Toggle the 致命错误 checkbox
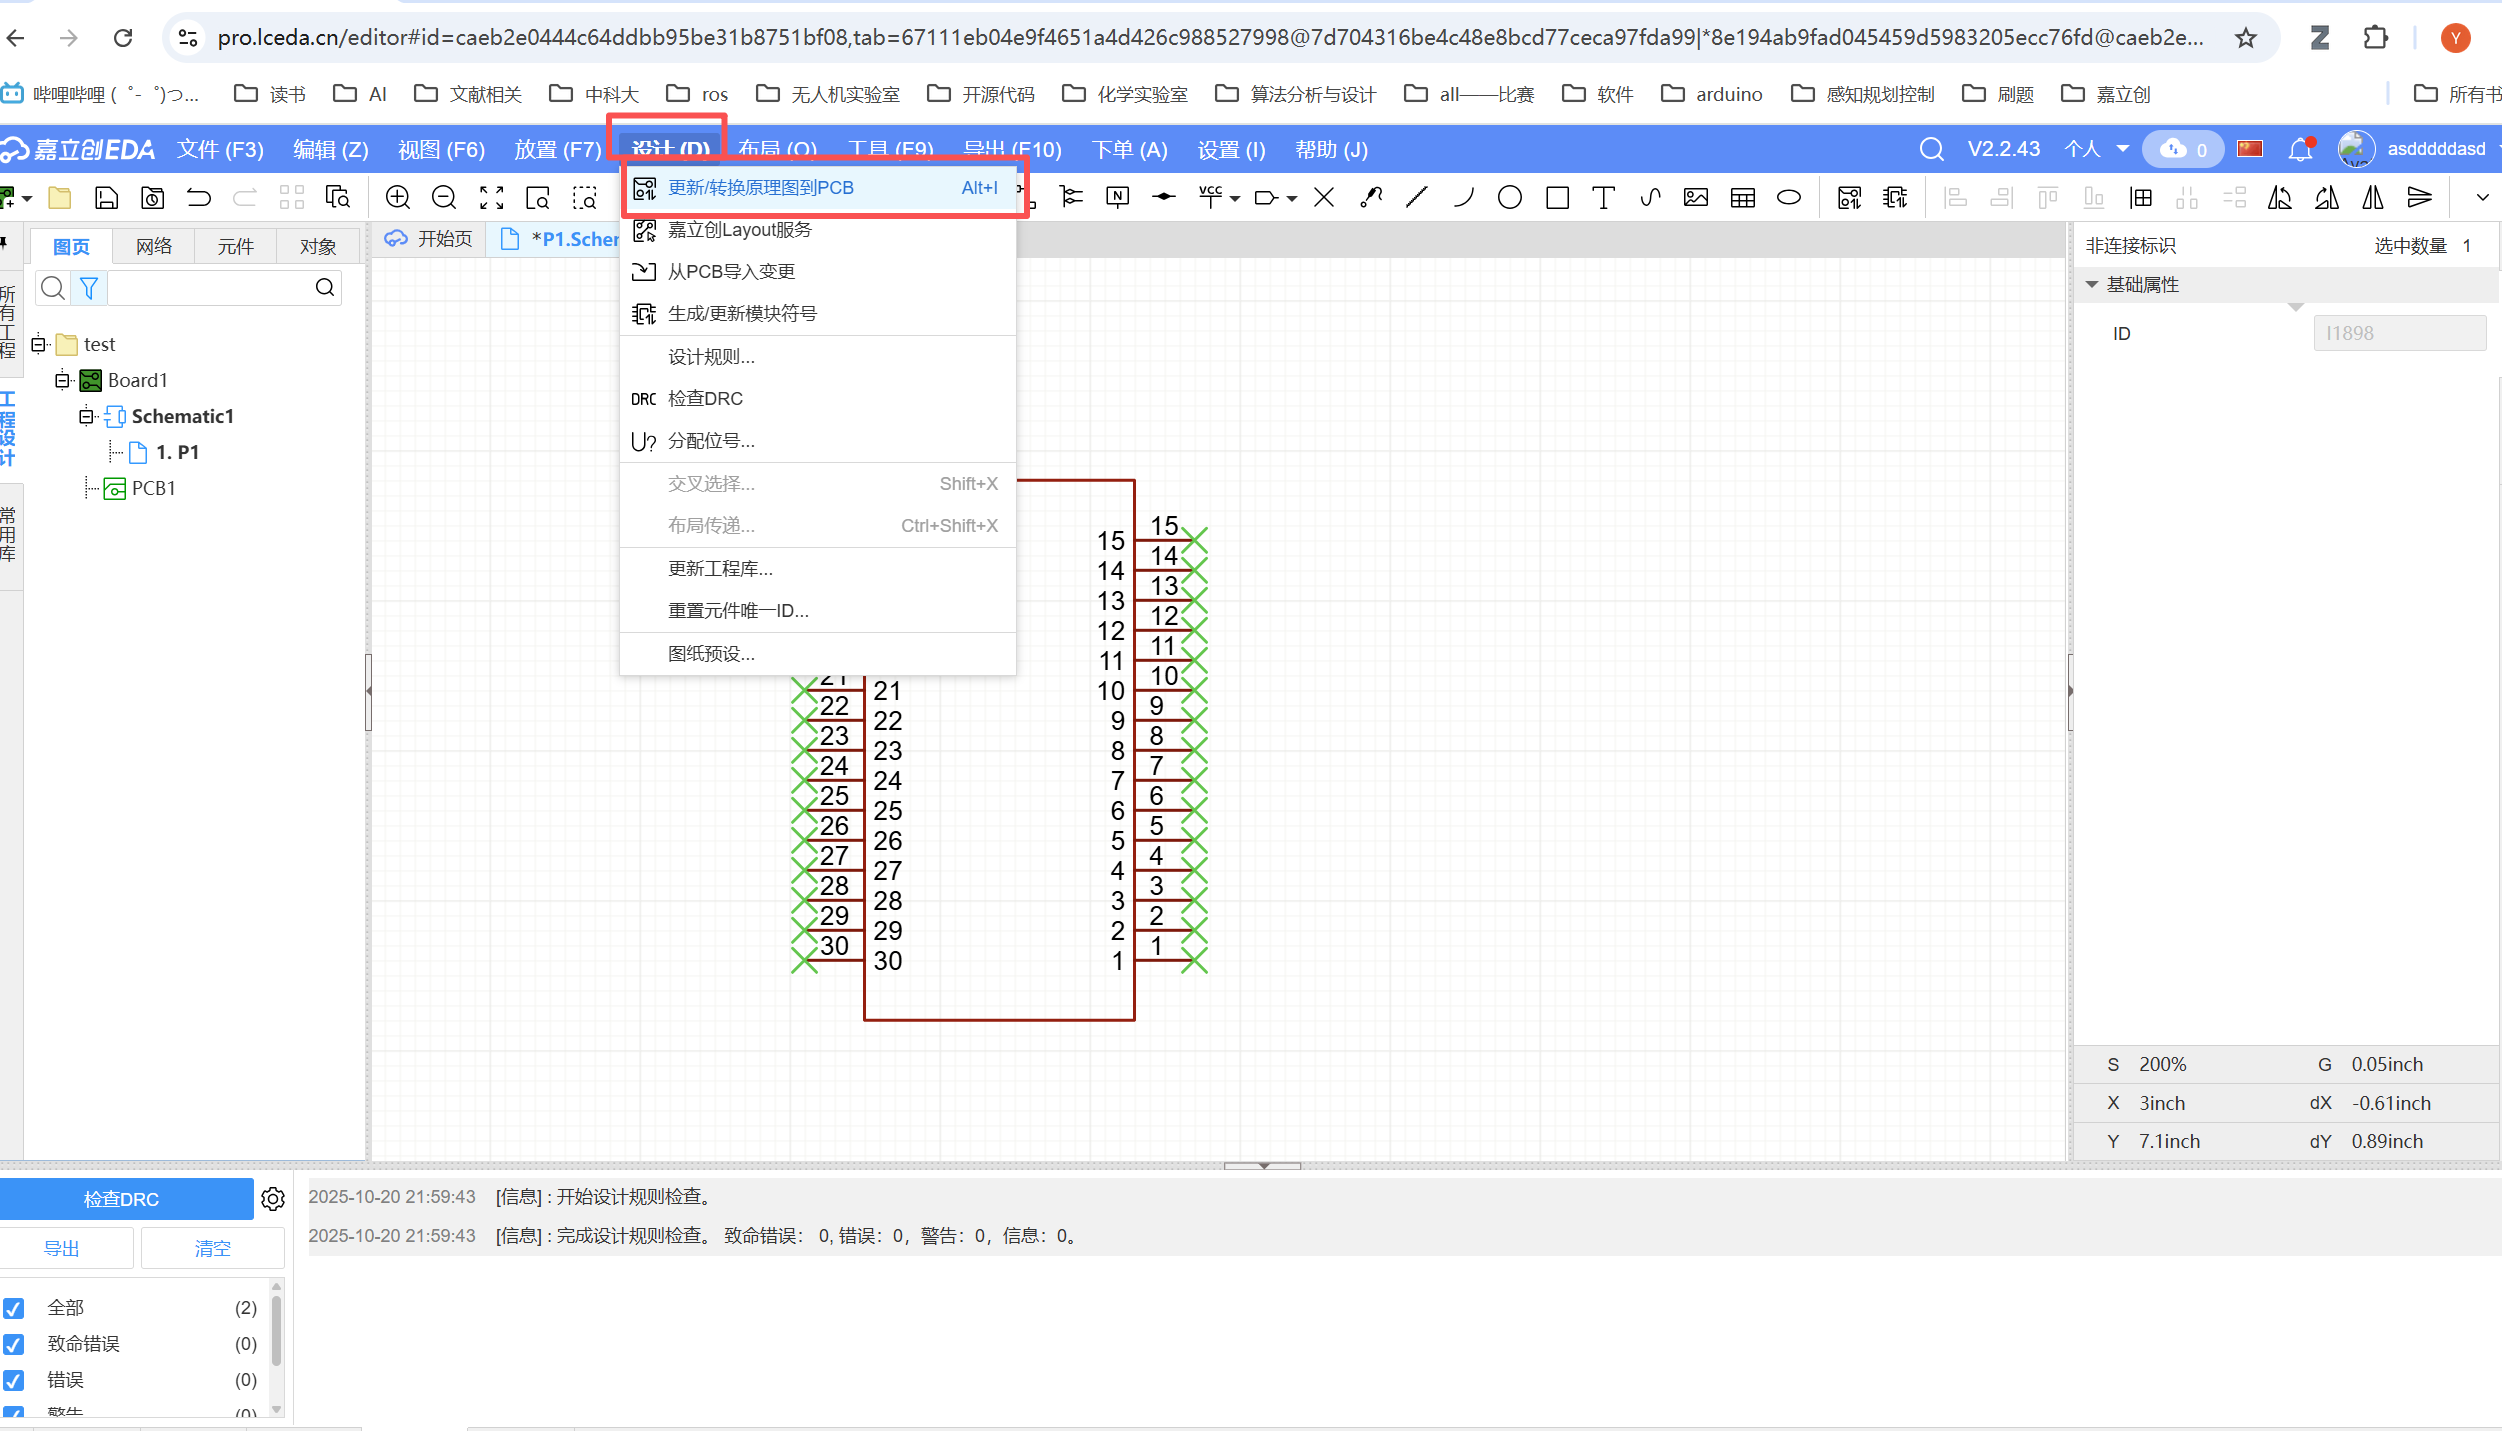 click(14, 1344)
